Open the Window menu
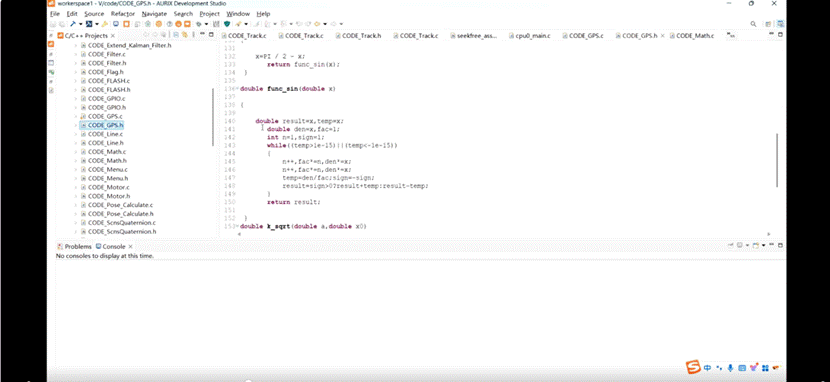The width and height of the screenshot is (830, 382). click(x=238, y=14)
